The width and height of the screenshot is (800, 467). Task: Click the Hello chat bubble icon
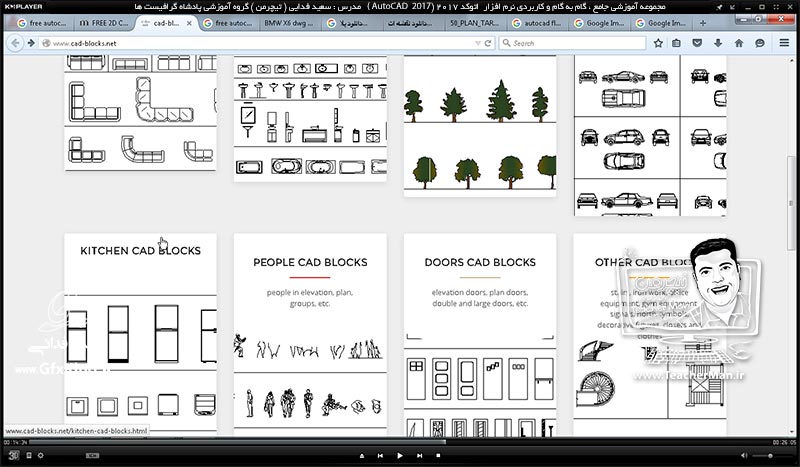click(760, 43)
